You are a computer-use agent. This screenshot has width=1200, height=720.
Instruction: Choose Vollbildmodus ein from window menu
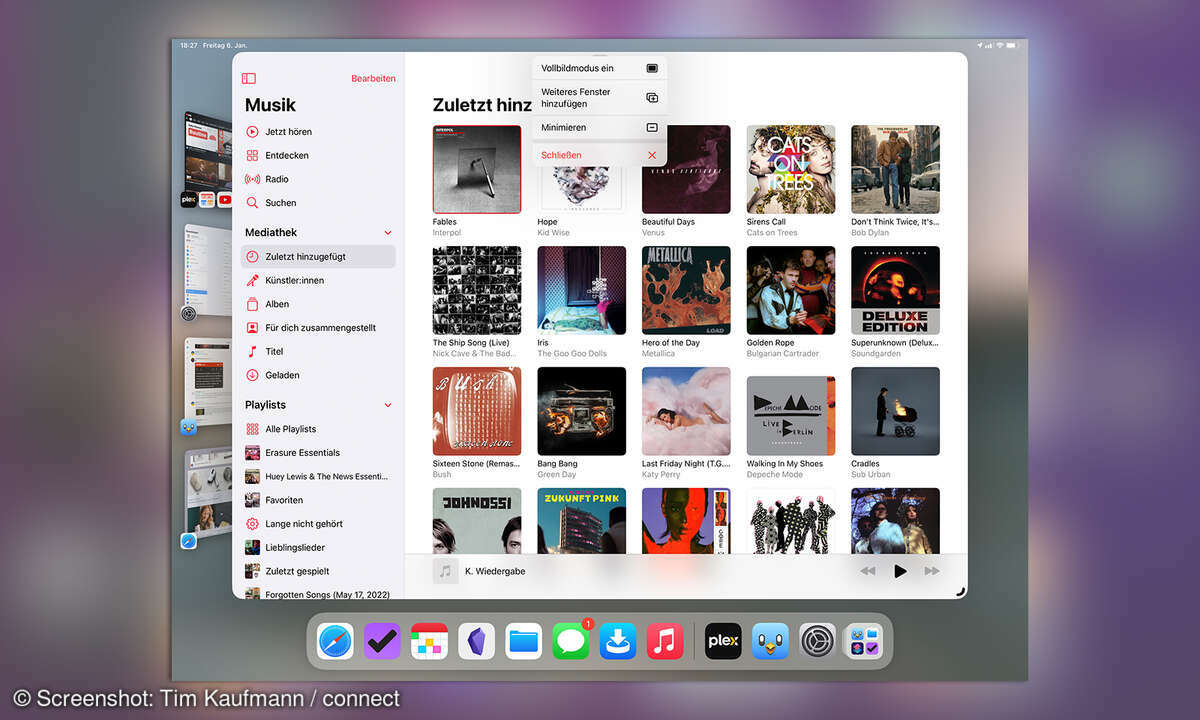click(599, 68)
